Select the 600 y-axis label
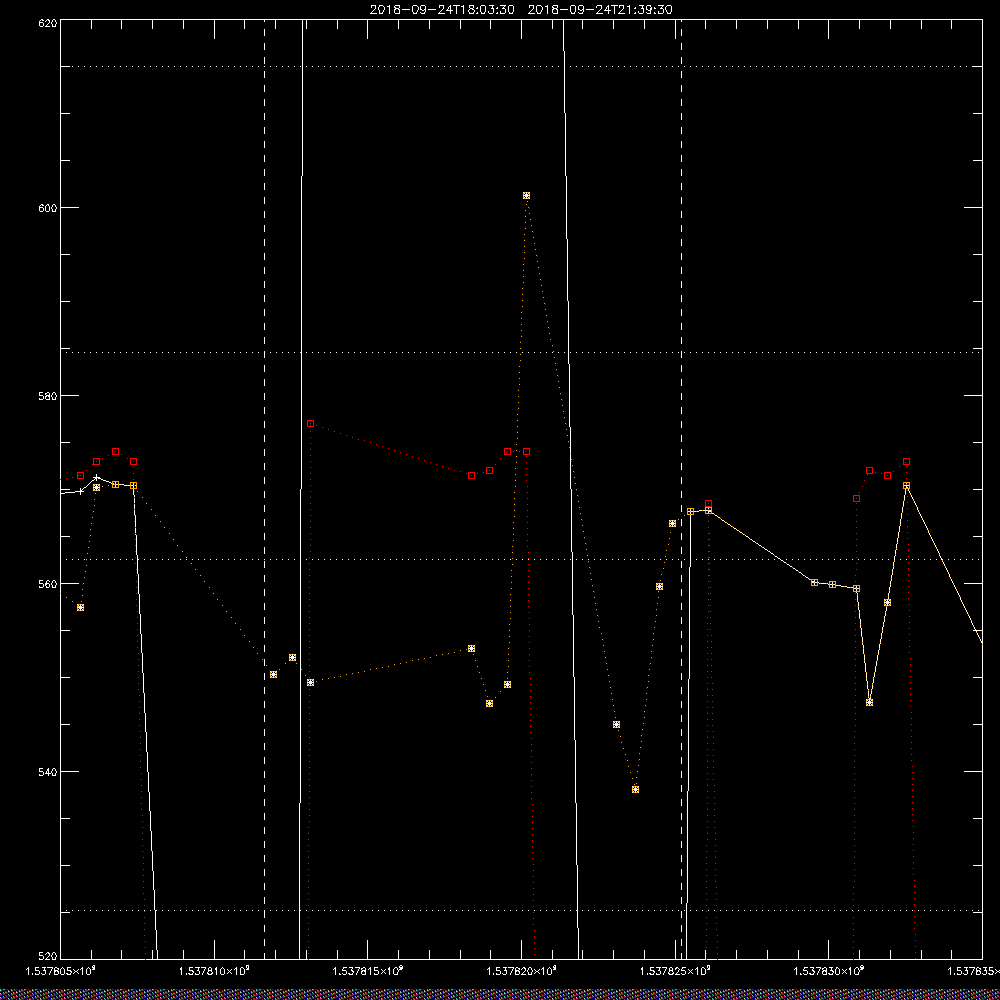This screenshot has width=1000, height=1000. 48,208
